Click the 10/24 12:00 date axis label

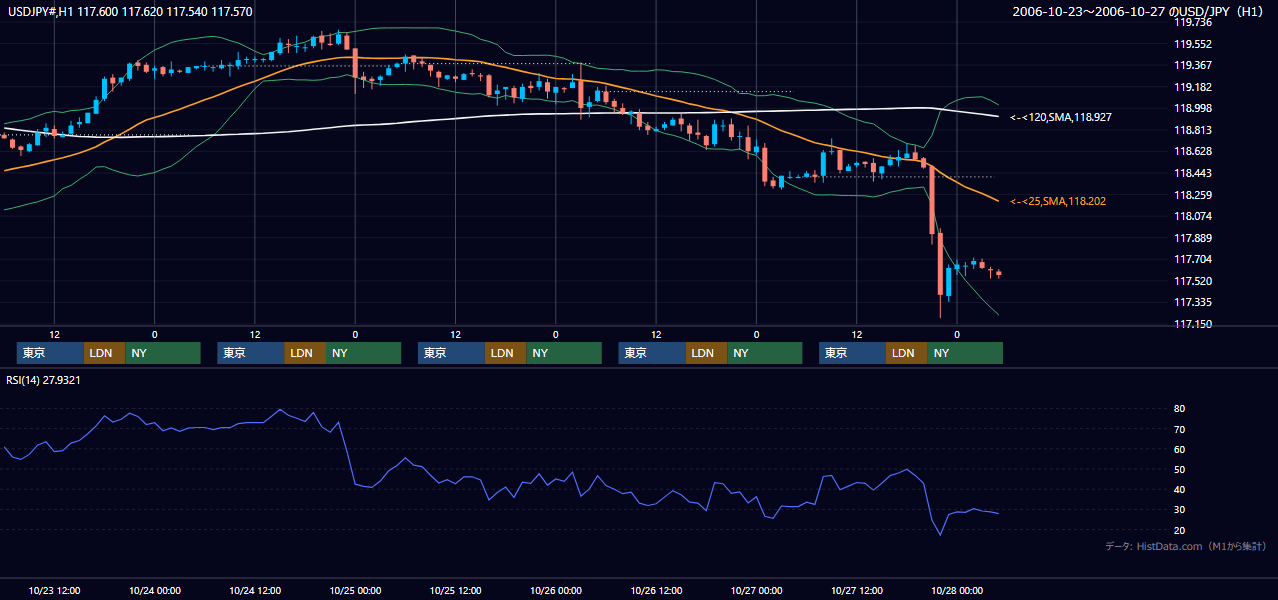coord(255,590)
